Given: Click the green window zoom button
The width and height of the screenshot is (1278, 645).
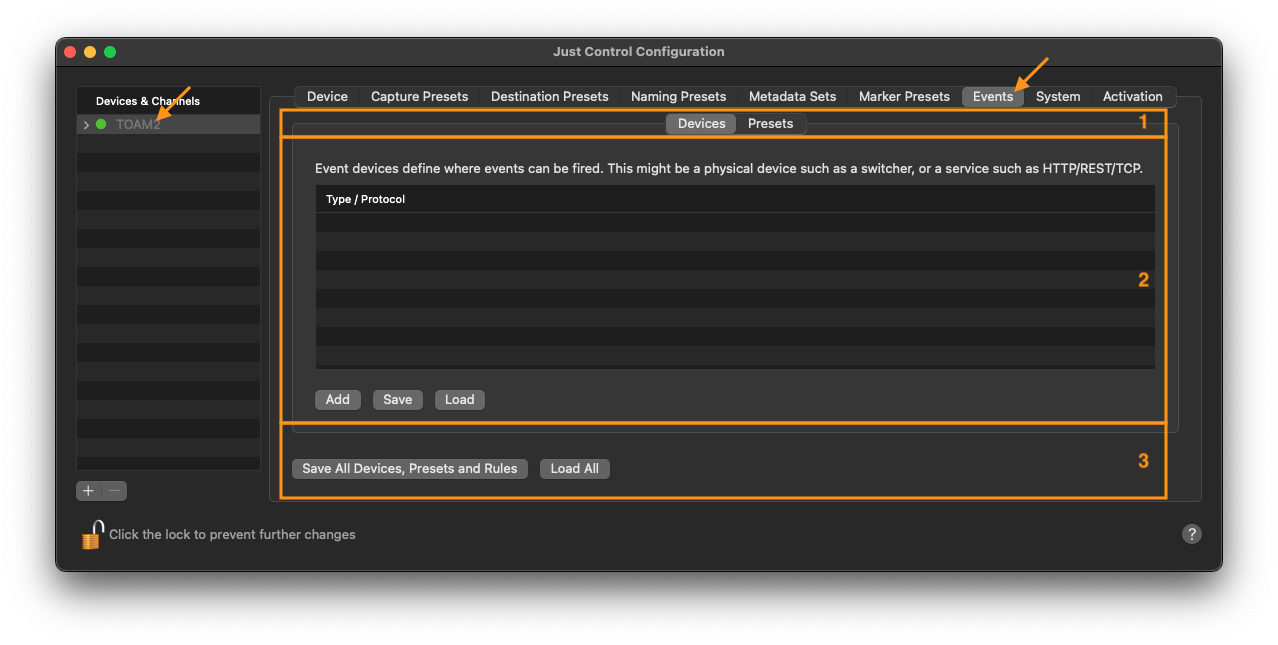Looking at the screenshot, I should (x=110, y=52).
